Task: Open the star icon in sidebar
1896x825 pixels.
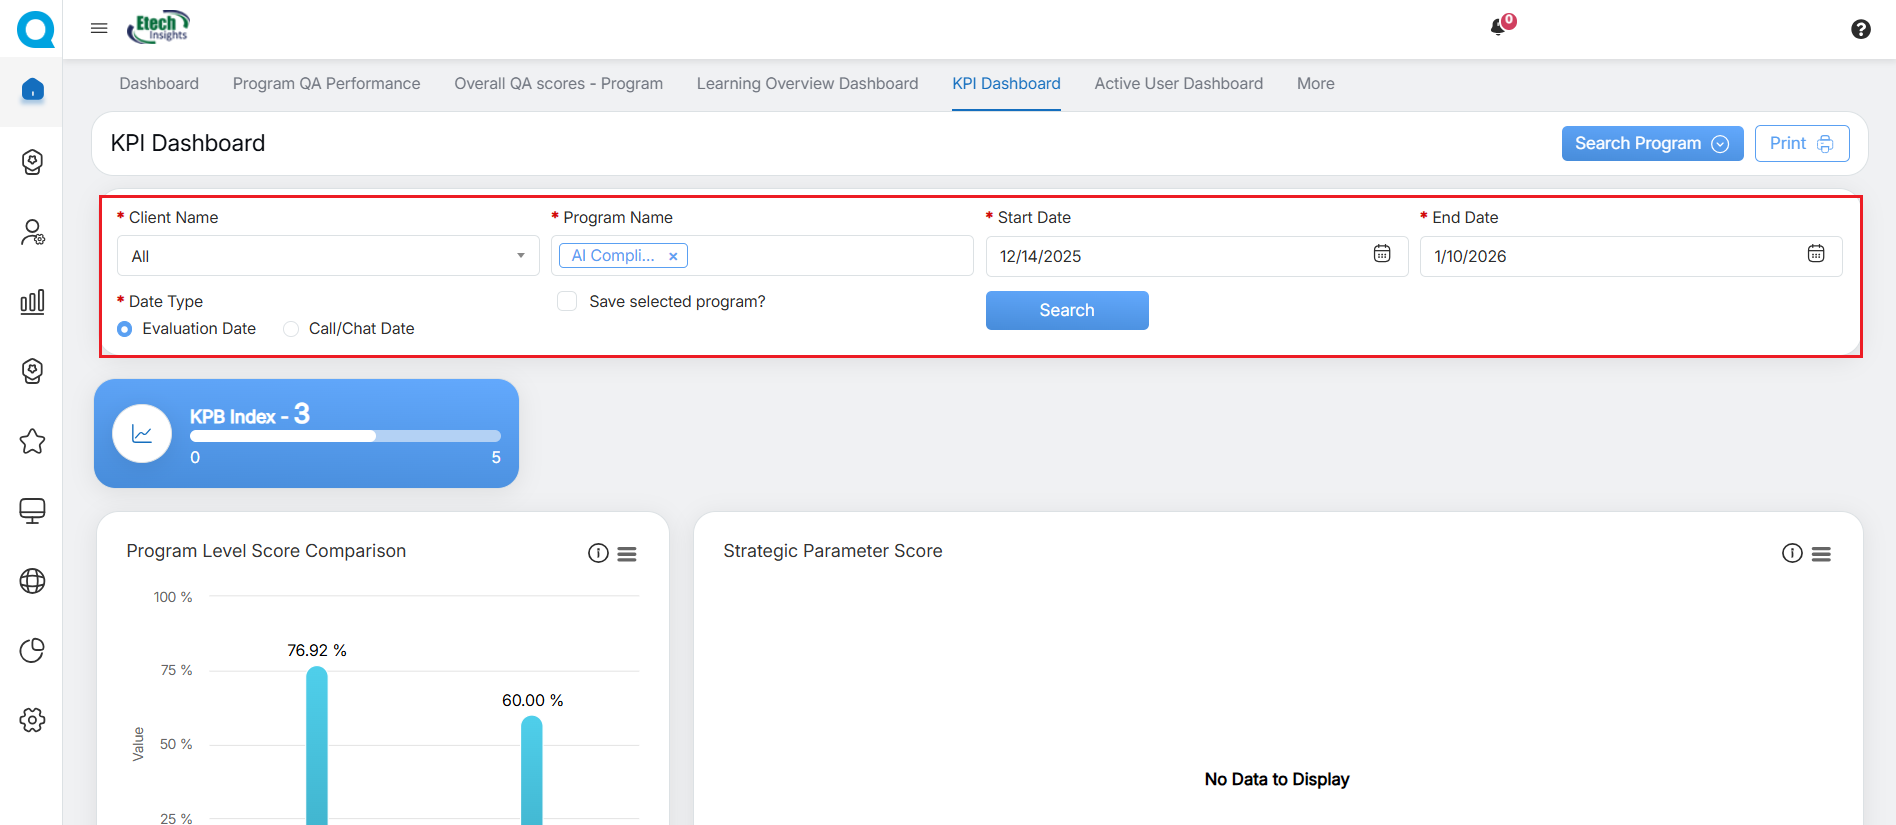Action: pos(32,441)
